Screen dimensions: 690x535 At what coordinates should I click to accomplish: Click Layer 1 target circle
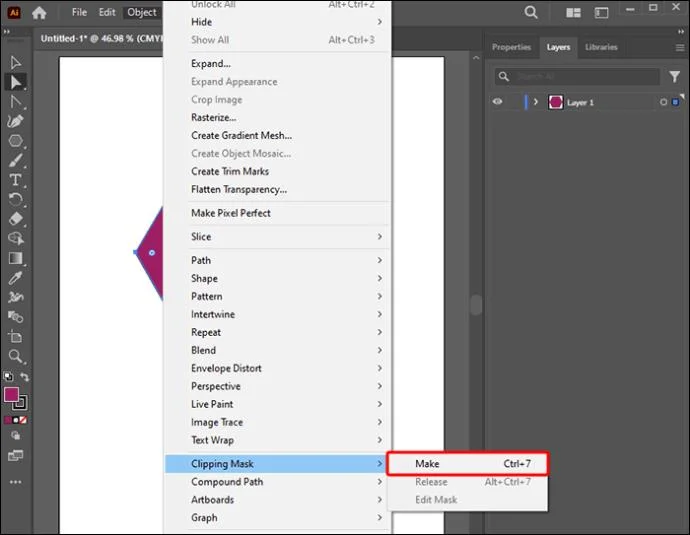click(663, 102)
